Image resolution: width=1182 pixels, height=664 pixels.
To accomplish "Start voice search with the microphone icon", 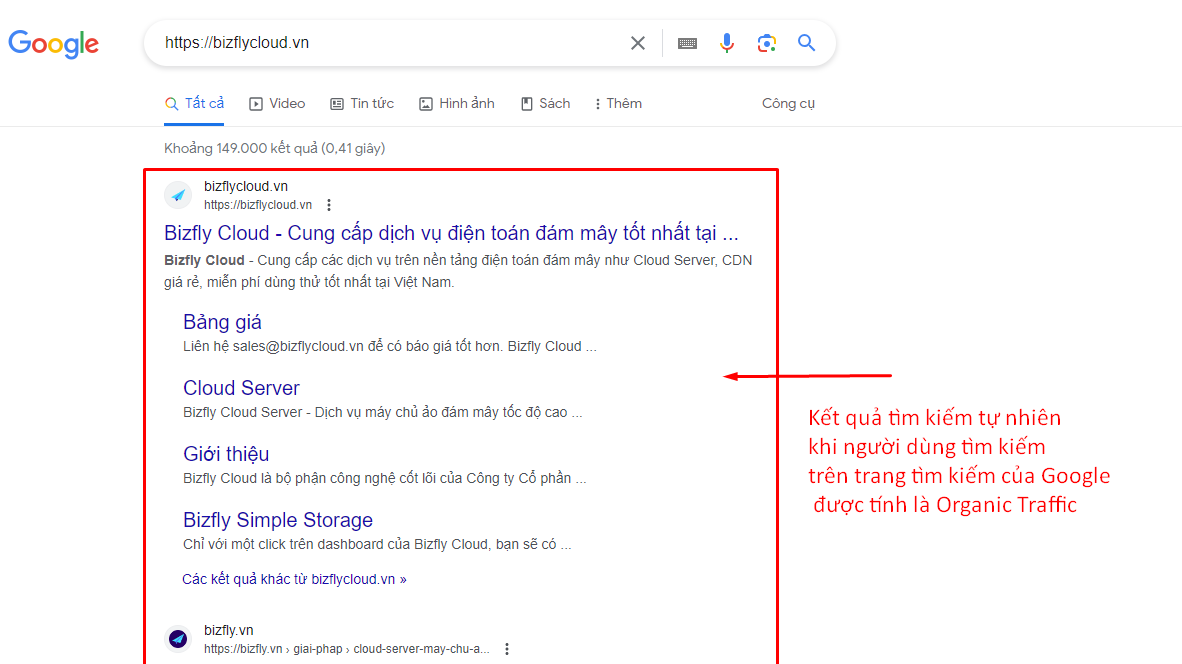I will [727, 43].
